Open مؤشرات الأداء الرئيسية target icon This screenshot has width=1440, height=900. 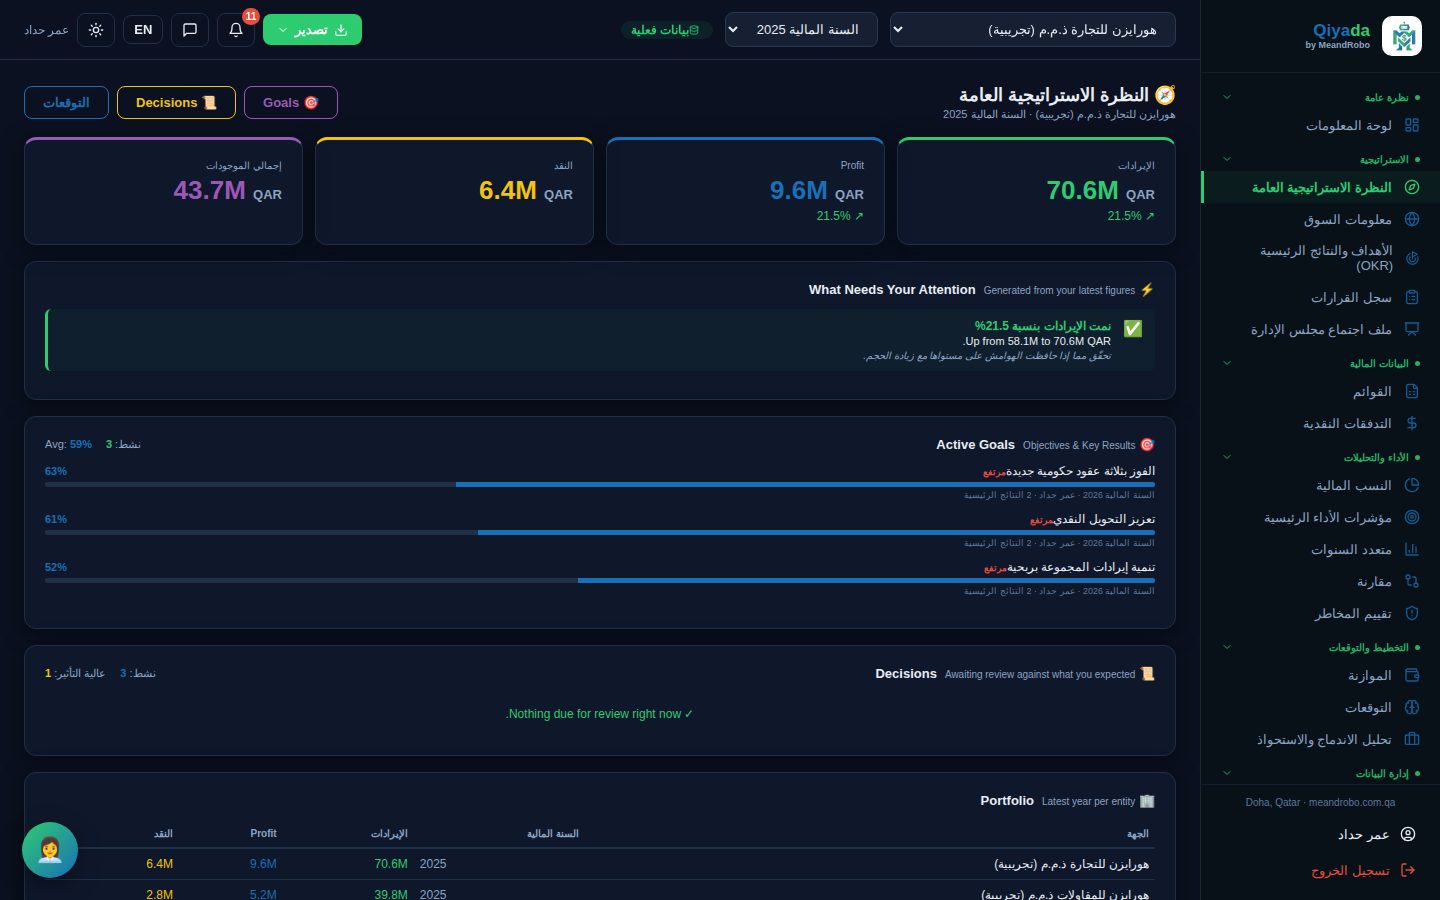(1412, 517)
